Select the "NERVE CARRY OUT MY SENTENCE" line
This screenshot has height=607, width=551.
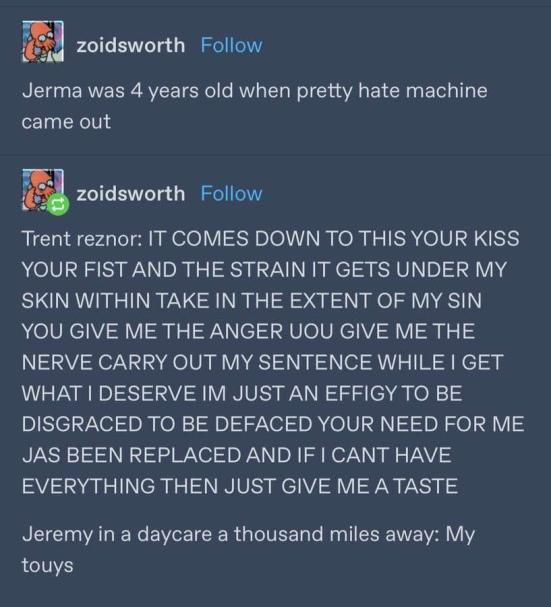tap(263, 362)
